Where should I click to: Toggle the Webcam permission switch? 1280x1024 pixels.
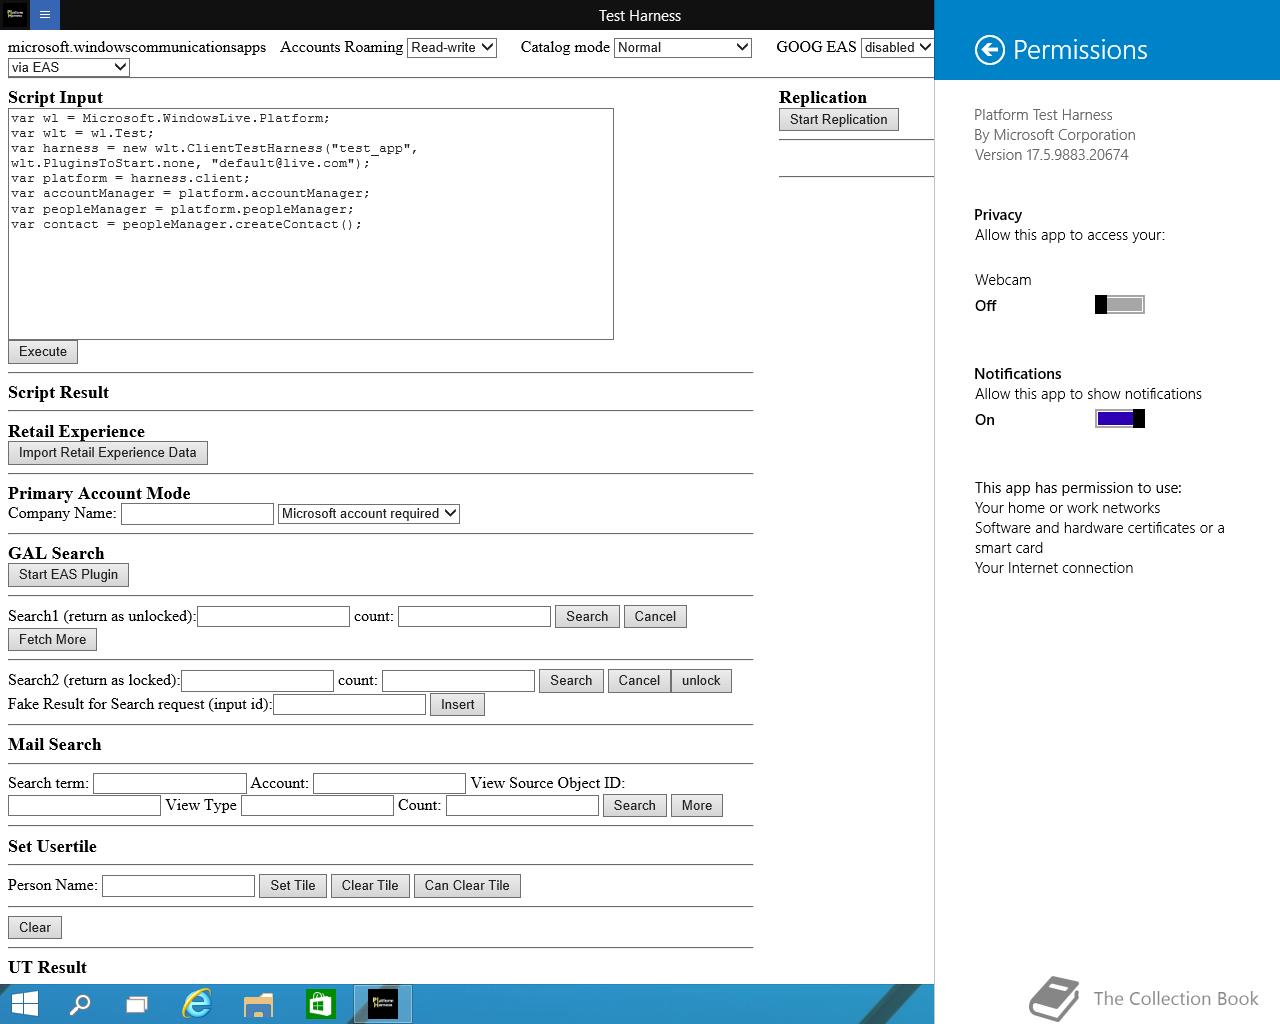1120,305
